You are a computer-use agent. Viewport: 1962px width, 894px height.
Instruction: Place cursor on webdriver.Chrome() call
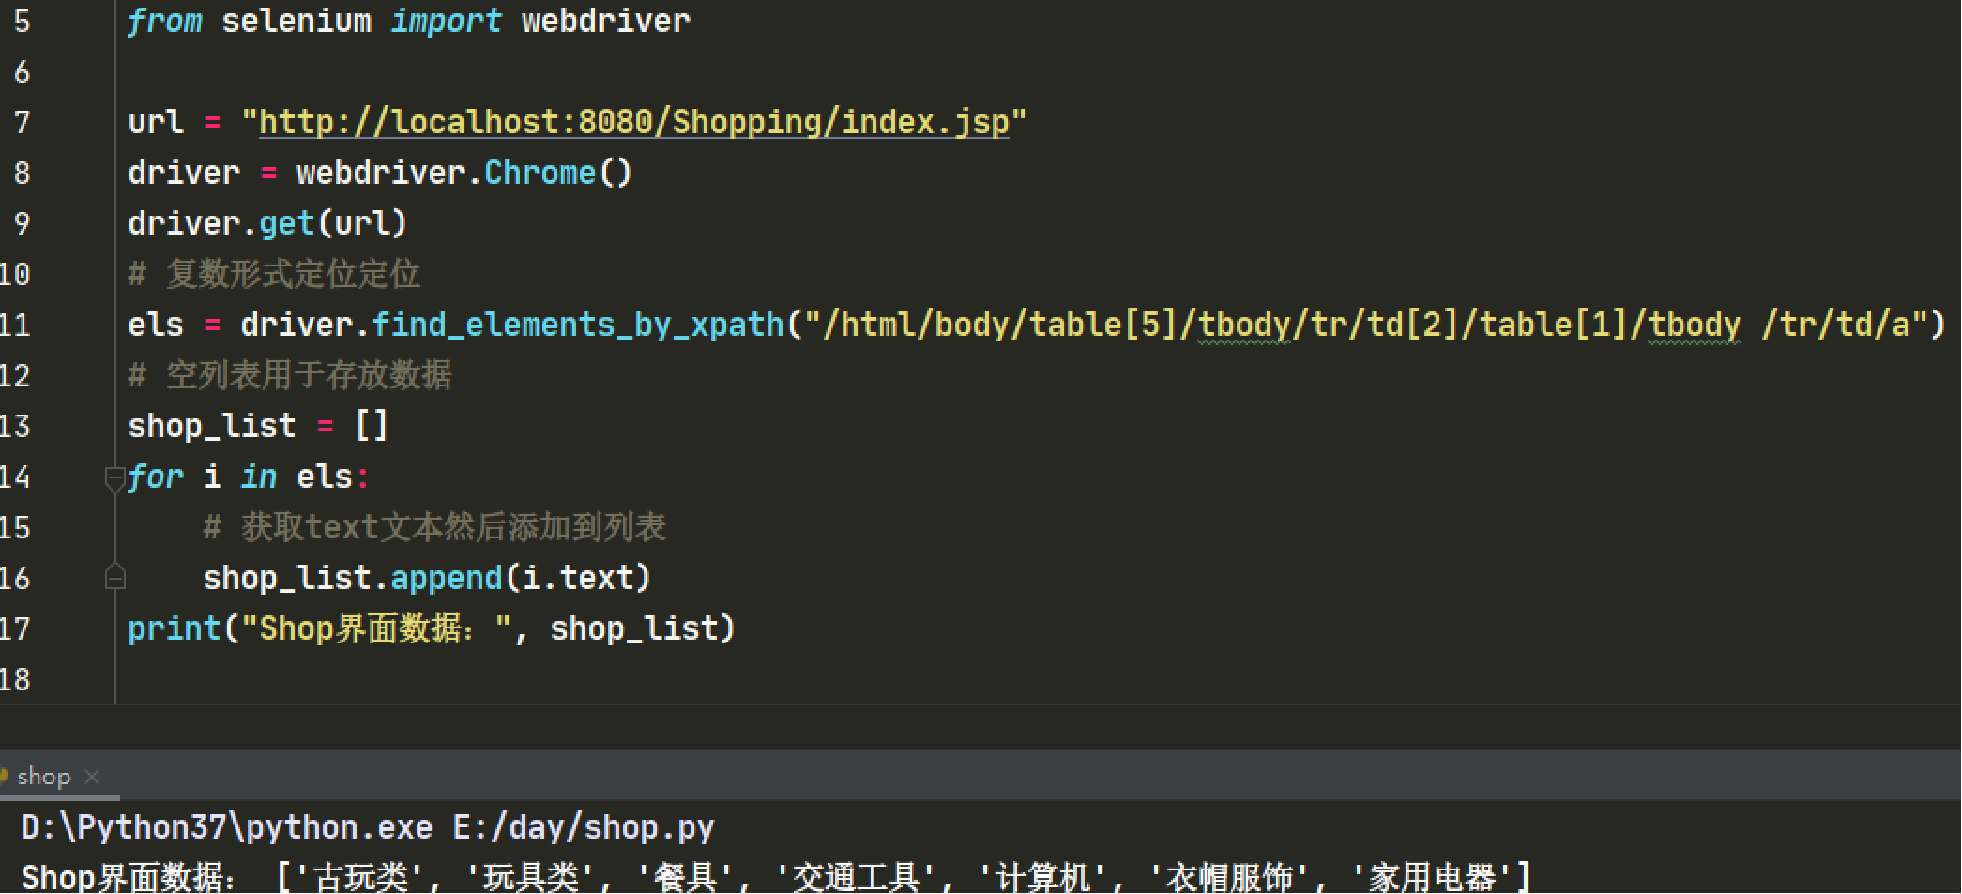[464, 173]
